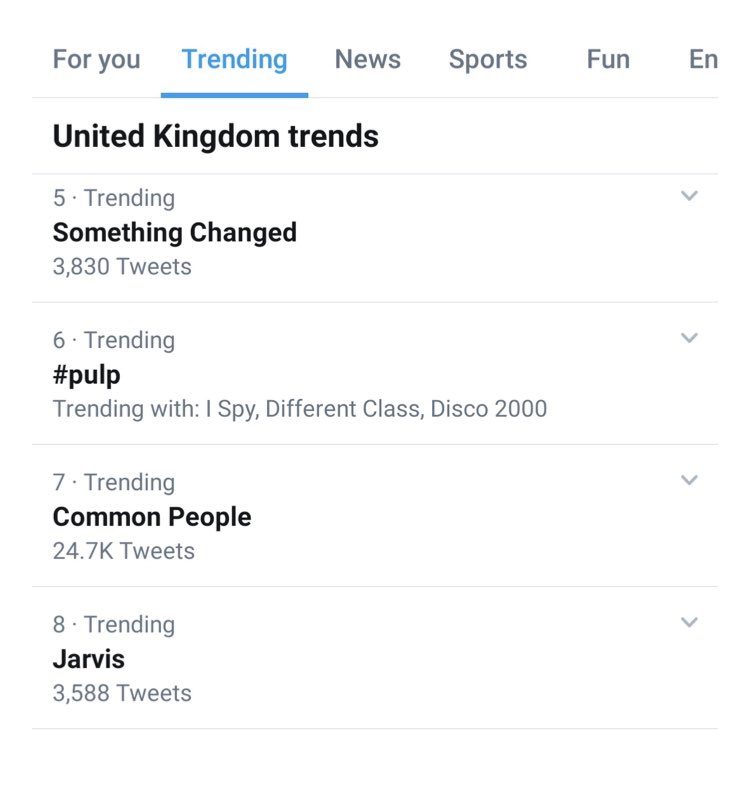This screenshot has height=807, width=750.
Task: Click the chevron next to Jarvis trend
Action: pos(689,622)
